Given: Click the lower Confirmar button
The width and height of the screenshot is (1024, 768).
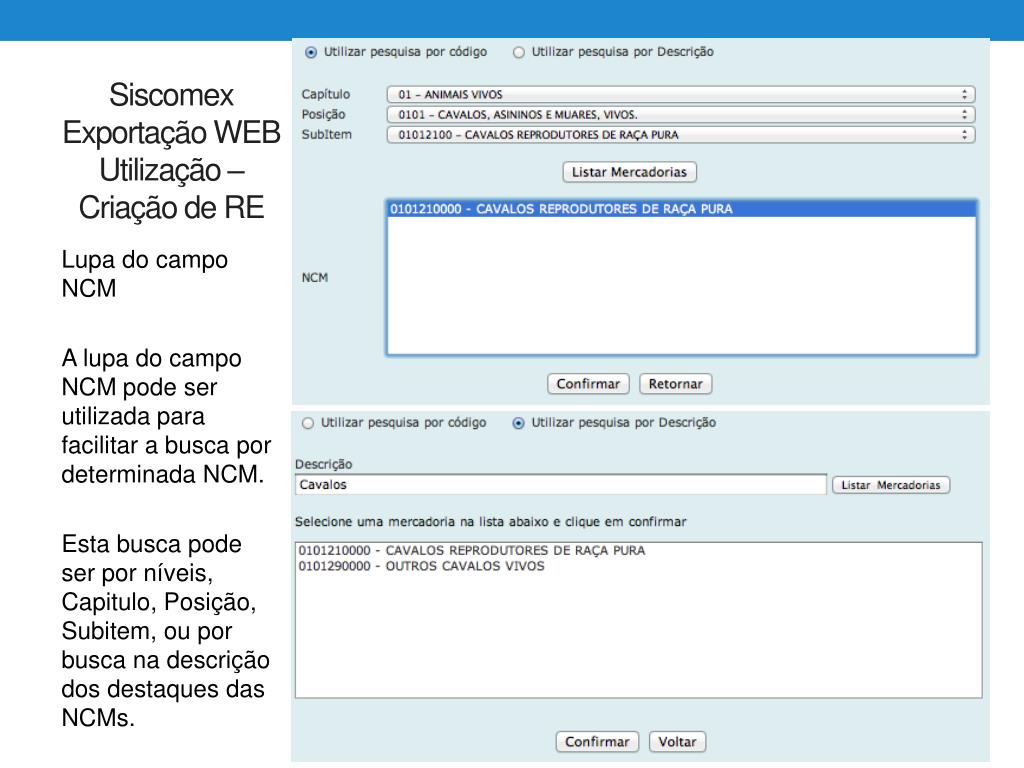Looking at the screenshot, I should pos(597,742).
